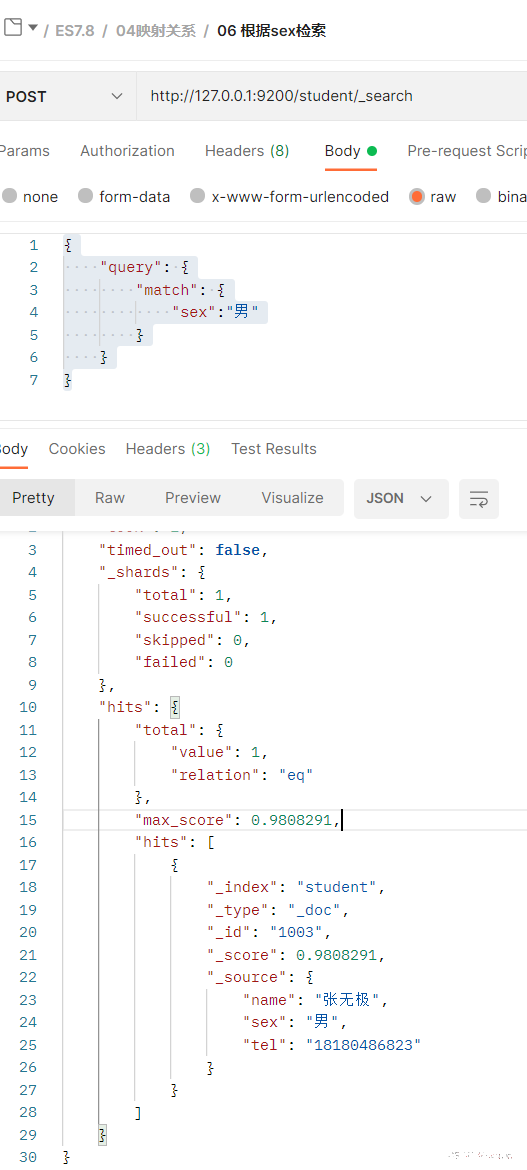This screenshot has height=1170, width=527.
Task: Click the "sex": "男" line in response
Action: 295,1022
